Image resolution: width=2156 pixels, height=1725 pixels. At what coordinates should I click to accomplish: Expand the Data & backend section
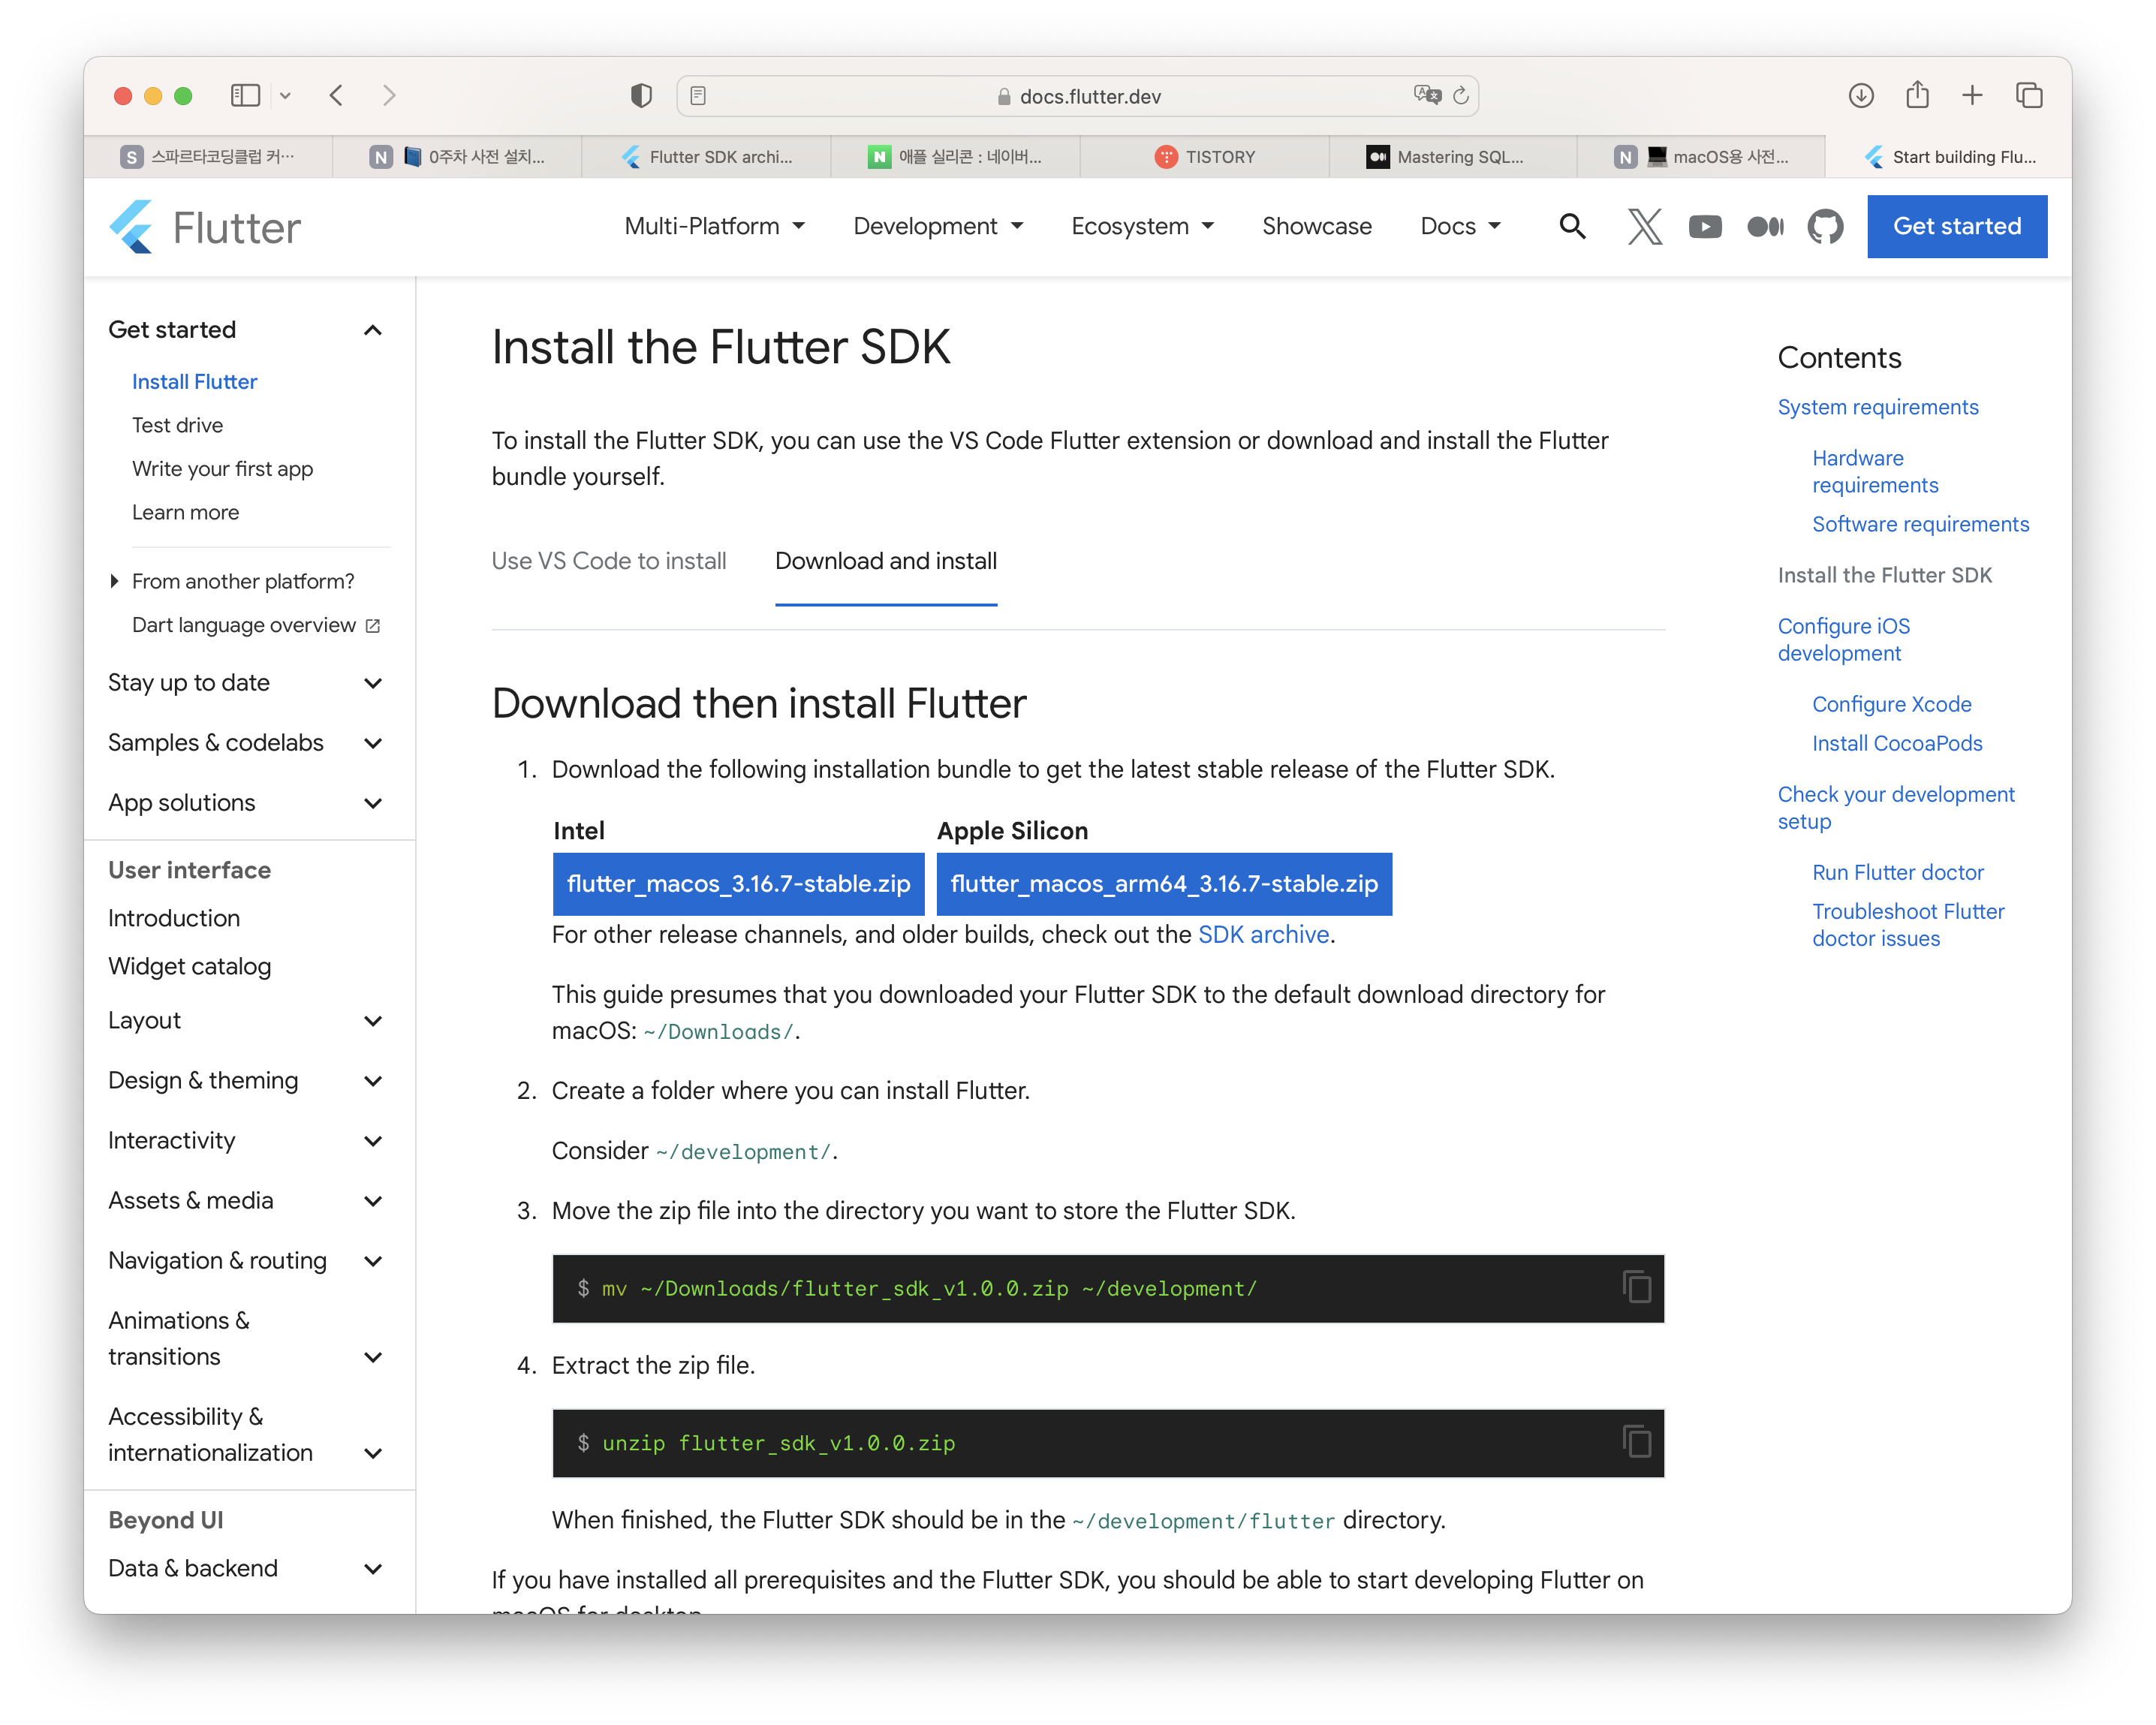click(373, 1569)
